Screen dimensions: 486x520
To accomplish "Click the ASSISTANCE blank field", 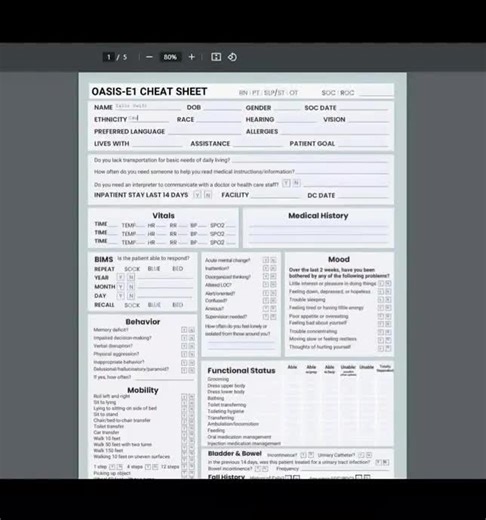I will coord(258,144).
